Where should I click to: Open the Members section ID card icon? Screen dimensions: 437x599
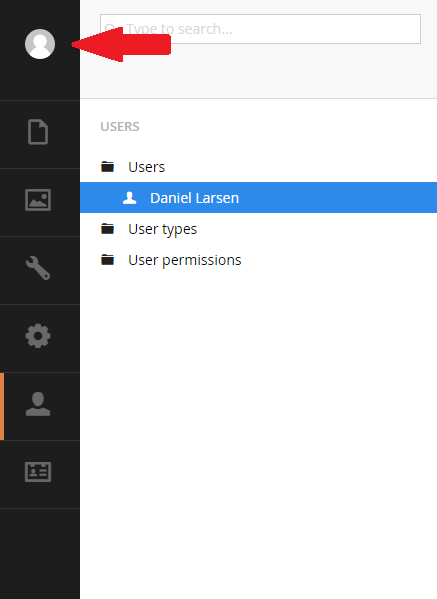click(38, 472)
